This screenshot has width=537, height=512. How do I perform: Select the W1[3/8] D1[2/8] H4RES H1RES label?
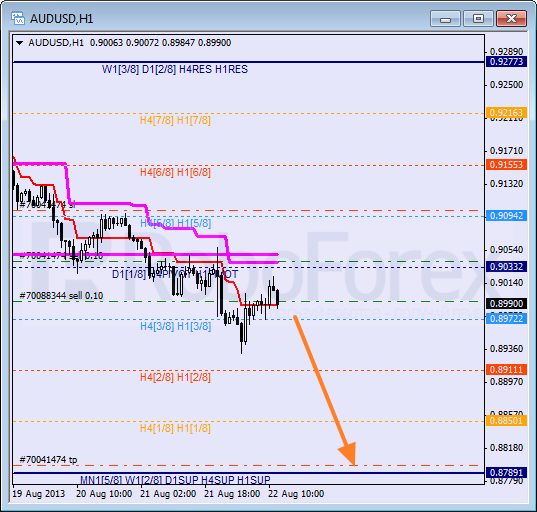175,70
